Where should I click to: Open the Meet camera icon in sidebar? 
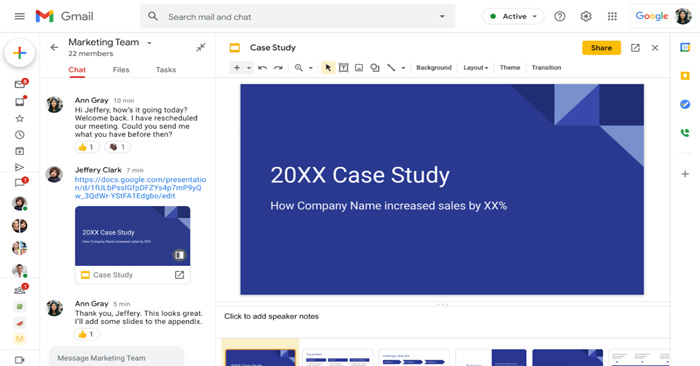[20, 360]
